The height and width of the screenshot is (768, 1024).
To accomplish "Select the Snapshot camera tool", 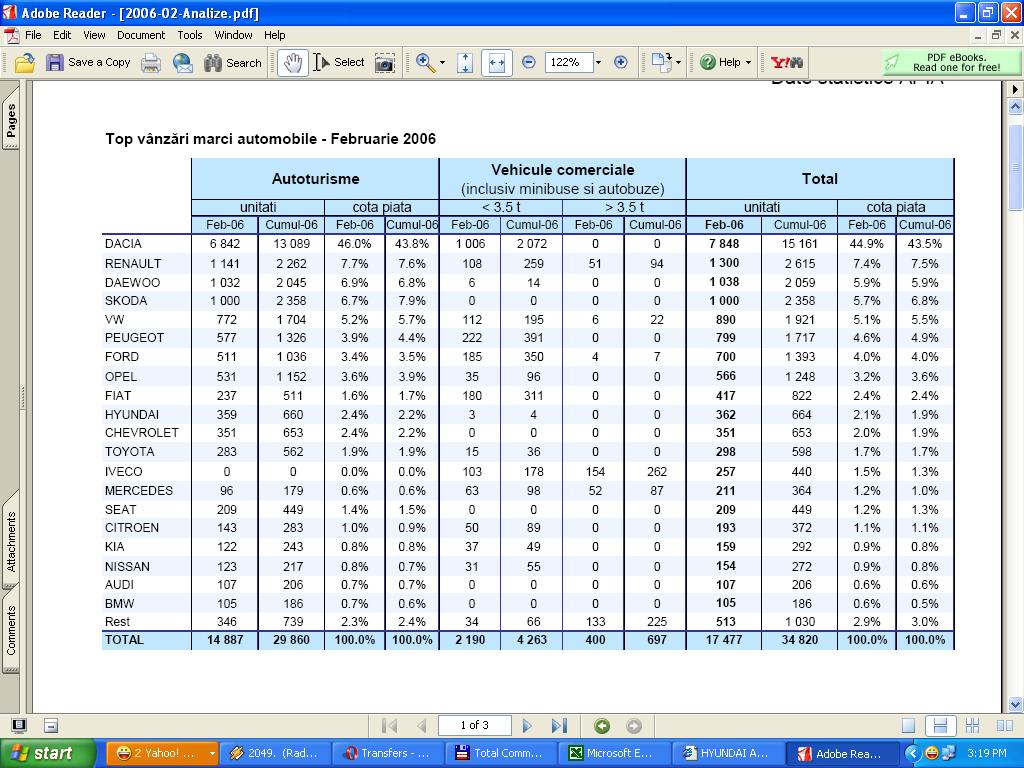I will 385,63.
